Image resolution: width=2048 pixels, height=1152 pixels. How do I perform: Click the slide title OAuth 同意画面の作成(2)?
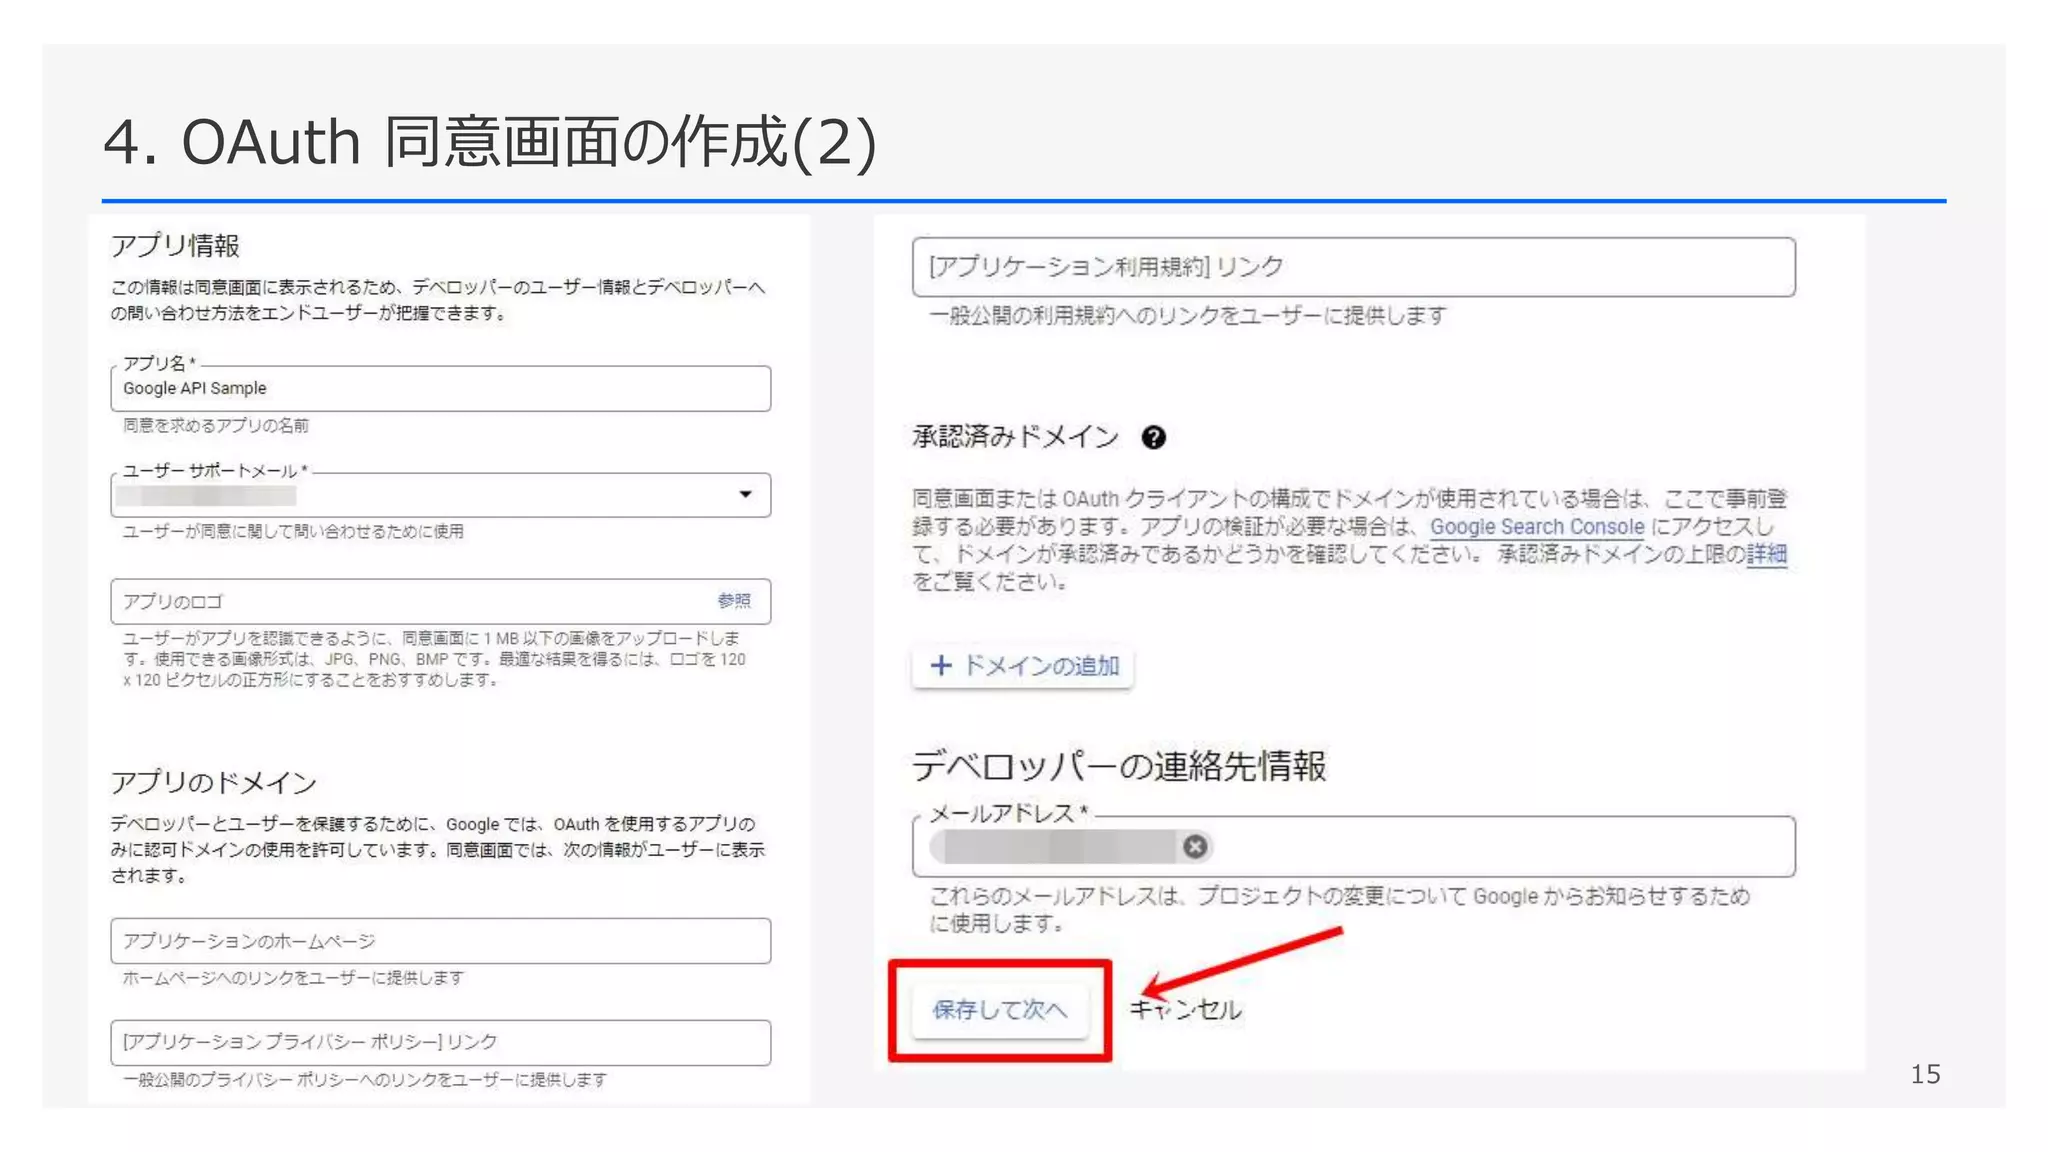click(x=490, y=142)
